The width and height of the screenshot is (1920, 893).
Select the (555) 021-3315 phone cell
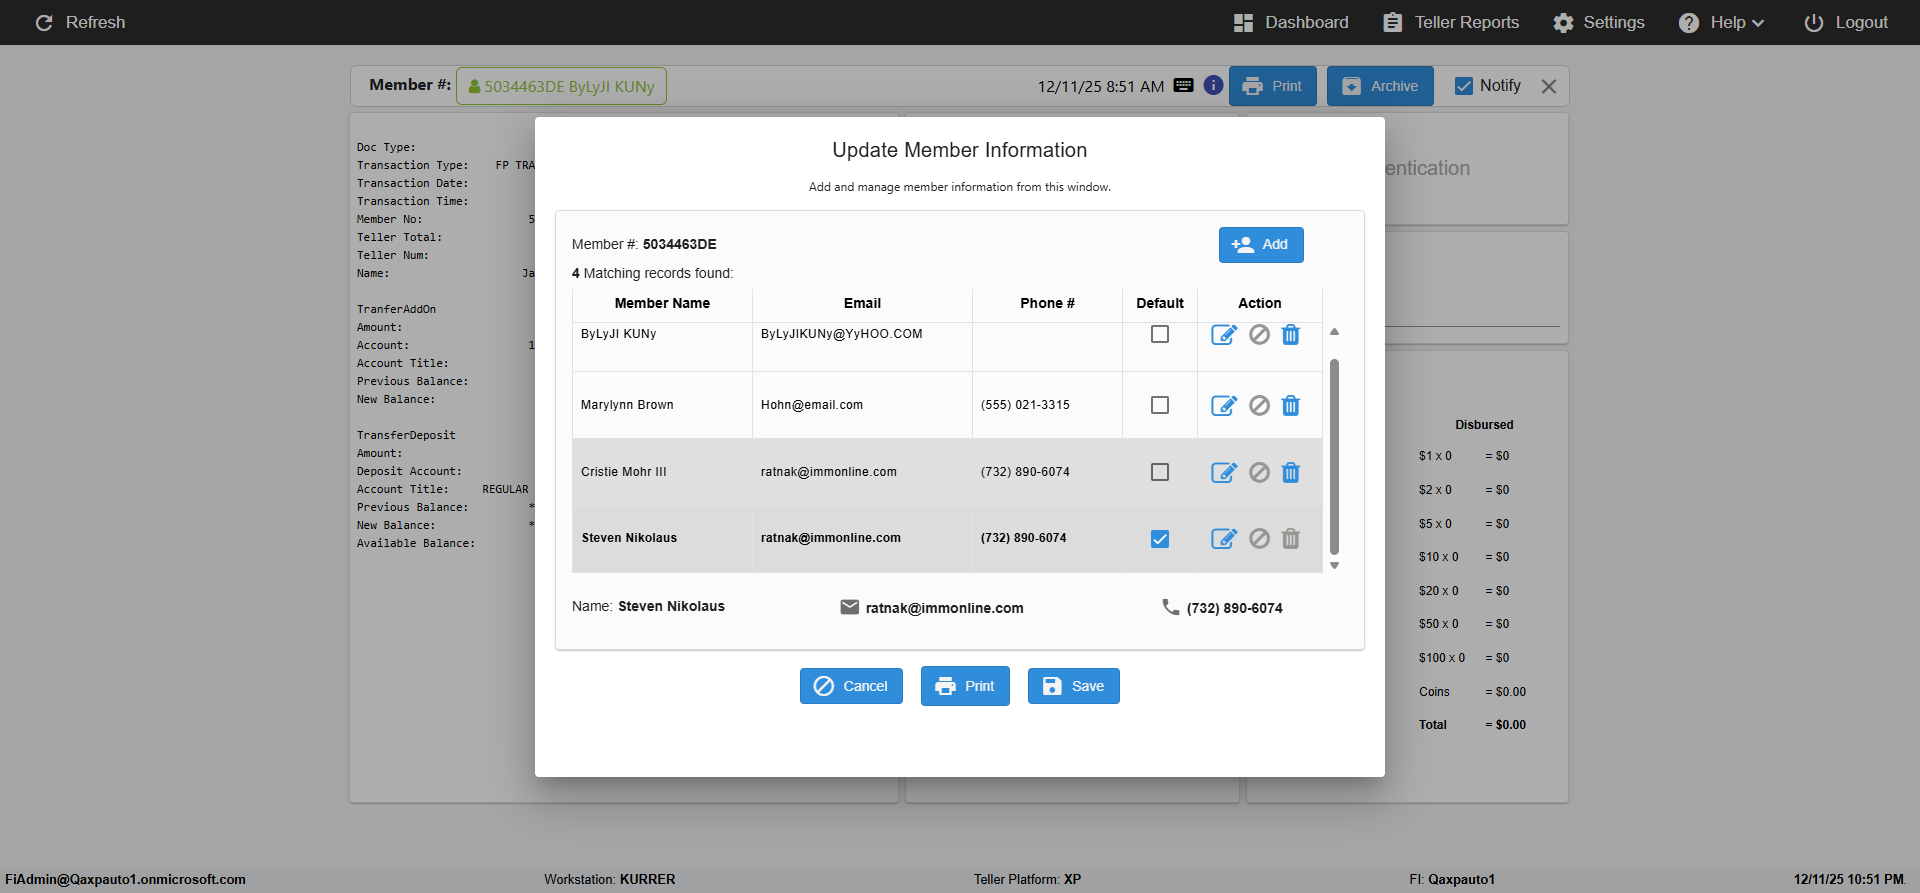pos(1047,405)
